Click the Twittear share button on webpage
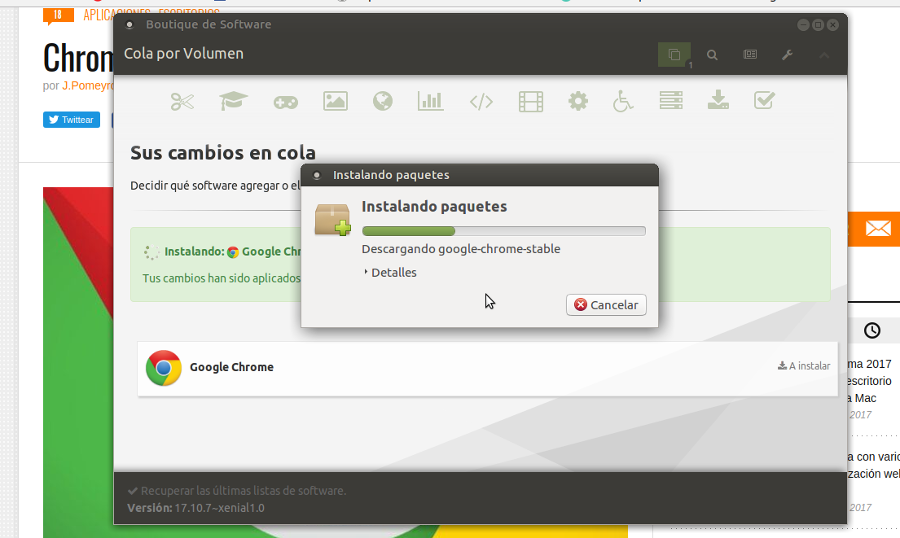The width and height of the screenshot is (900, 538). click(x=71, y=119)
